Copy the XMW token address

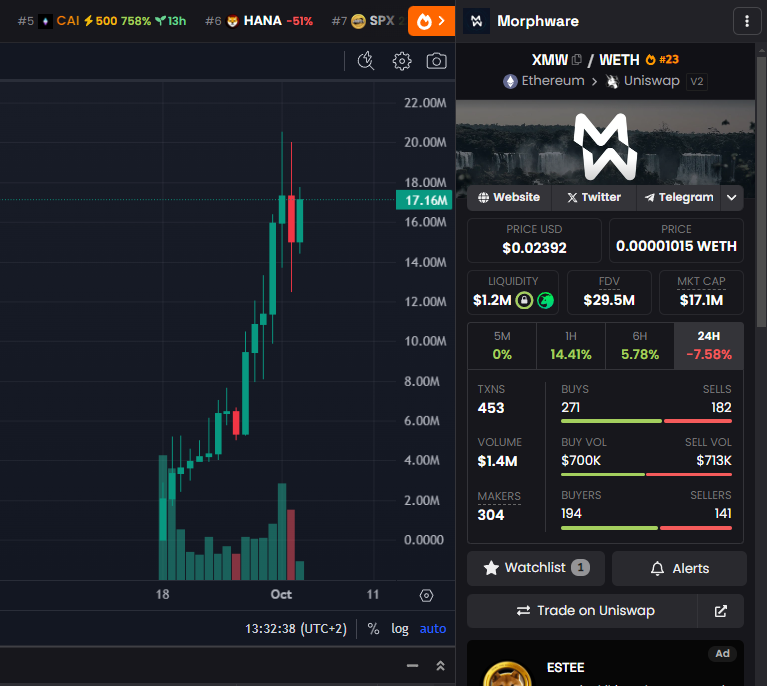[x=577, y=60]
